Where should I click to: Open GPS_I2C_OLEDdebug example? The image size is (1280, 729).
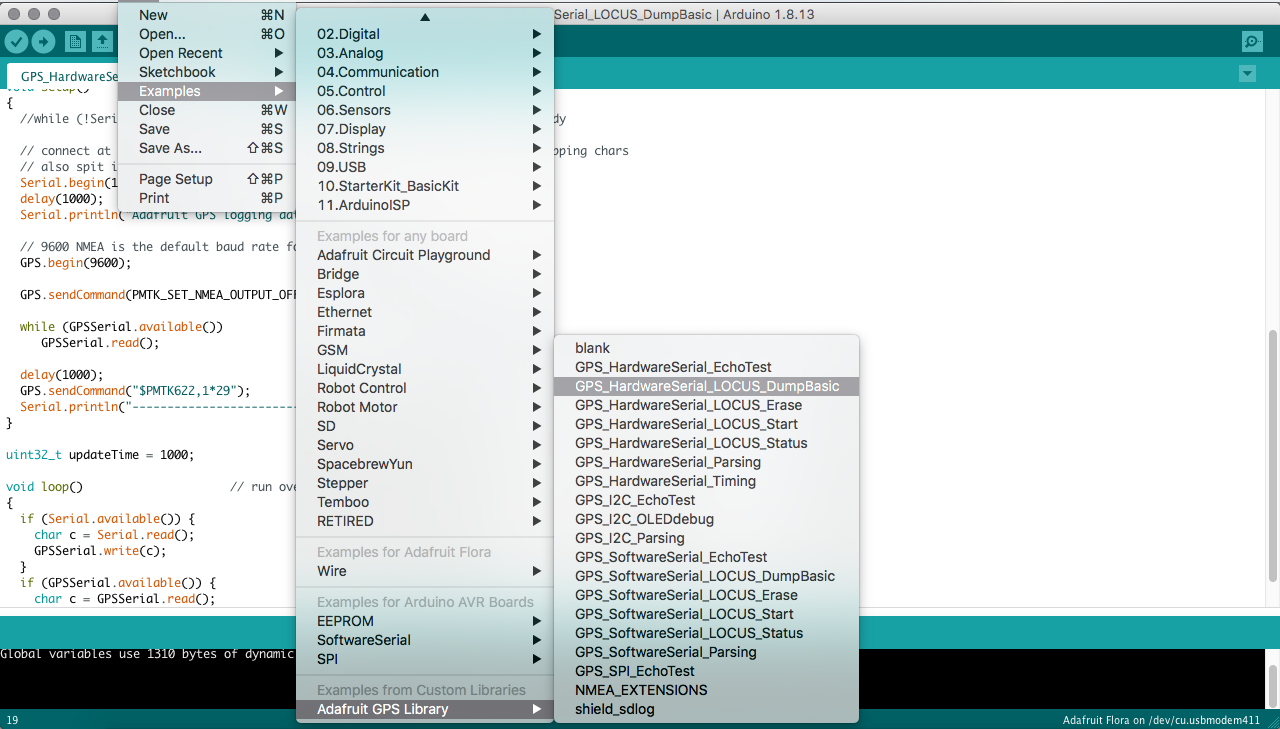tap(706, 519)
